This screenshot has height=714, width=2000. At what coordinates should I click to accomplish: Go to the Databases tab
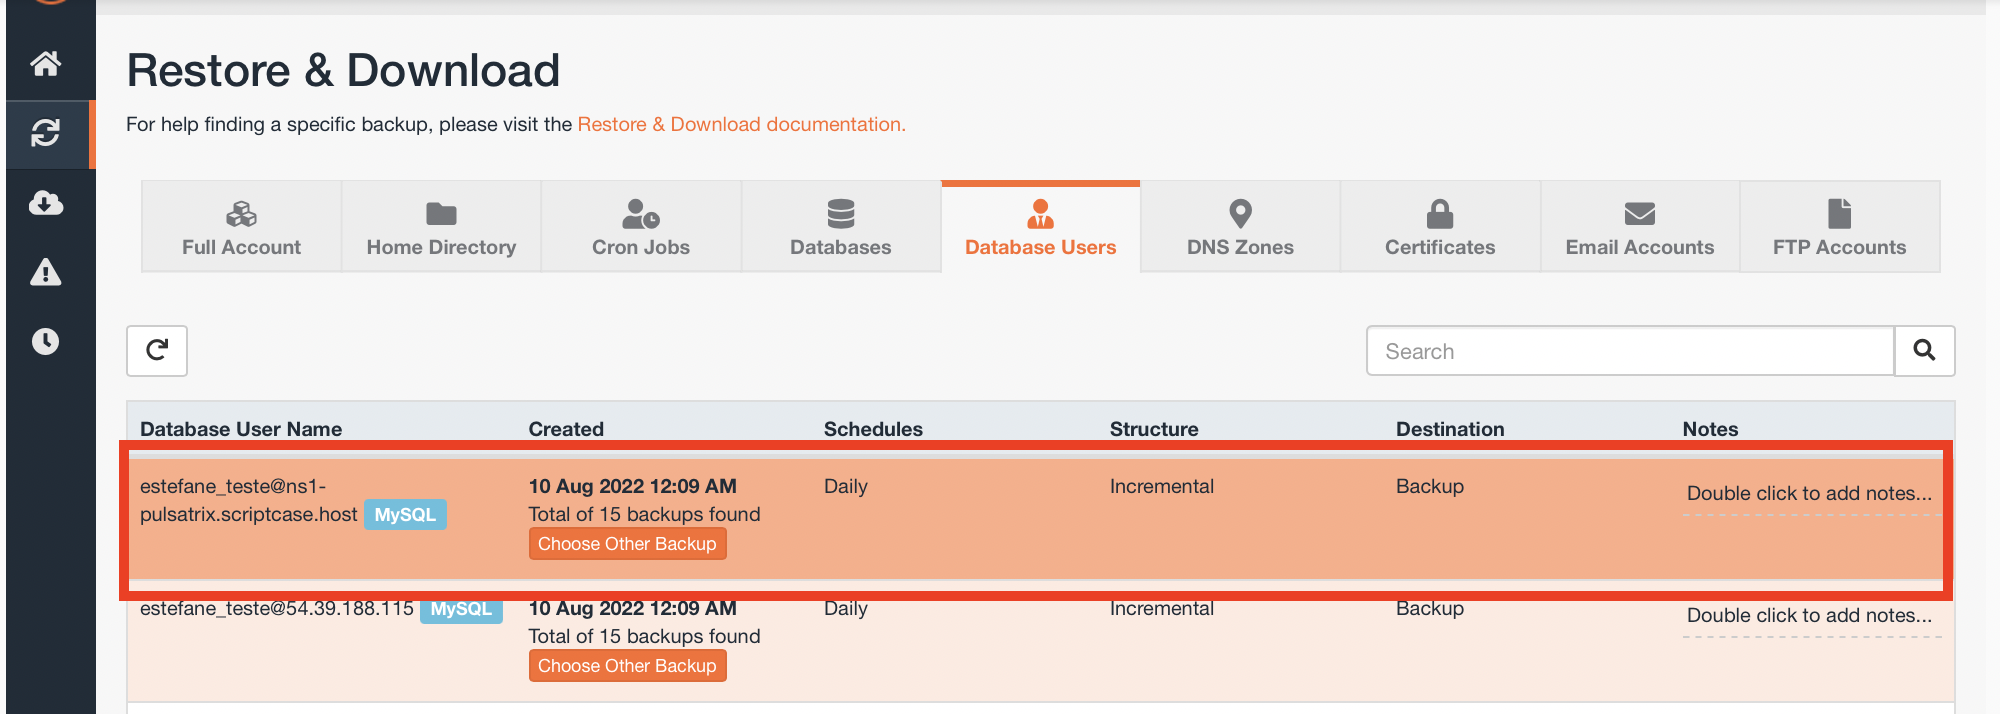point(841,228)
